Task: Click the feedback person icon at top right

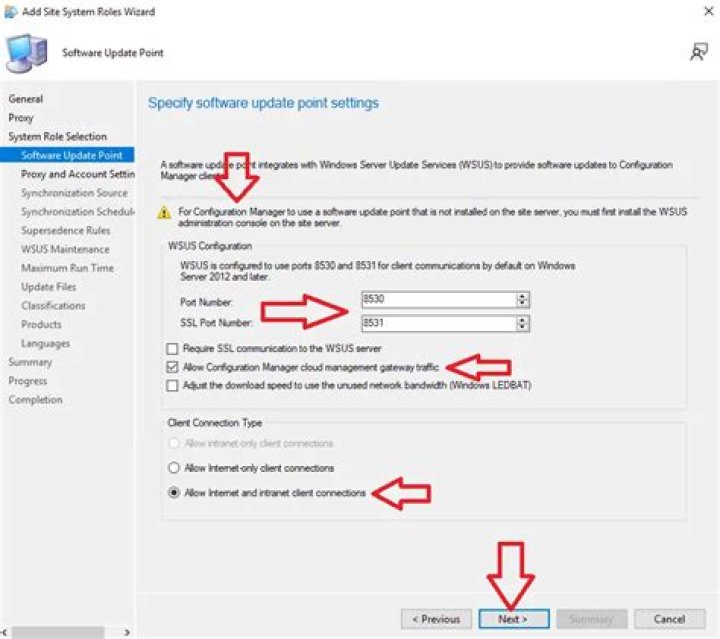Action: coord(699,52)
